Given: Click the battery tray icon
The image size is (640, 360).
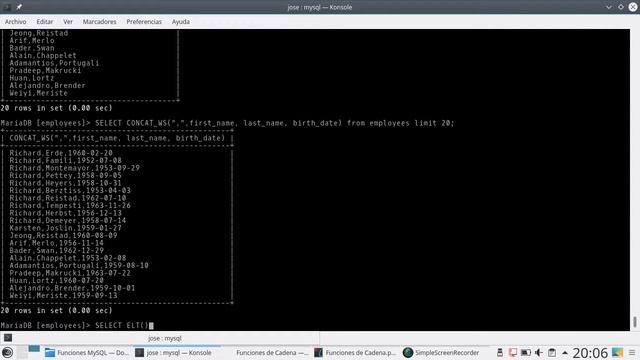Looking at the screenshot, I should (x=526, y=353).
